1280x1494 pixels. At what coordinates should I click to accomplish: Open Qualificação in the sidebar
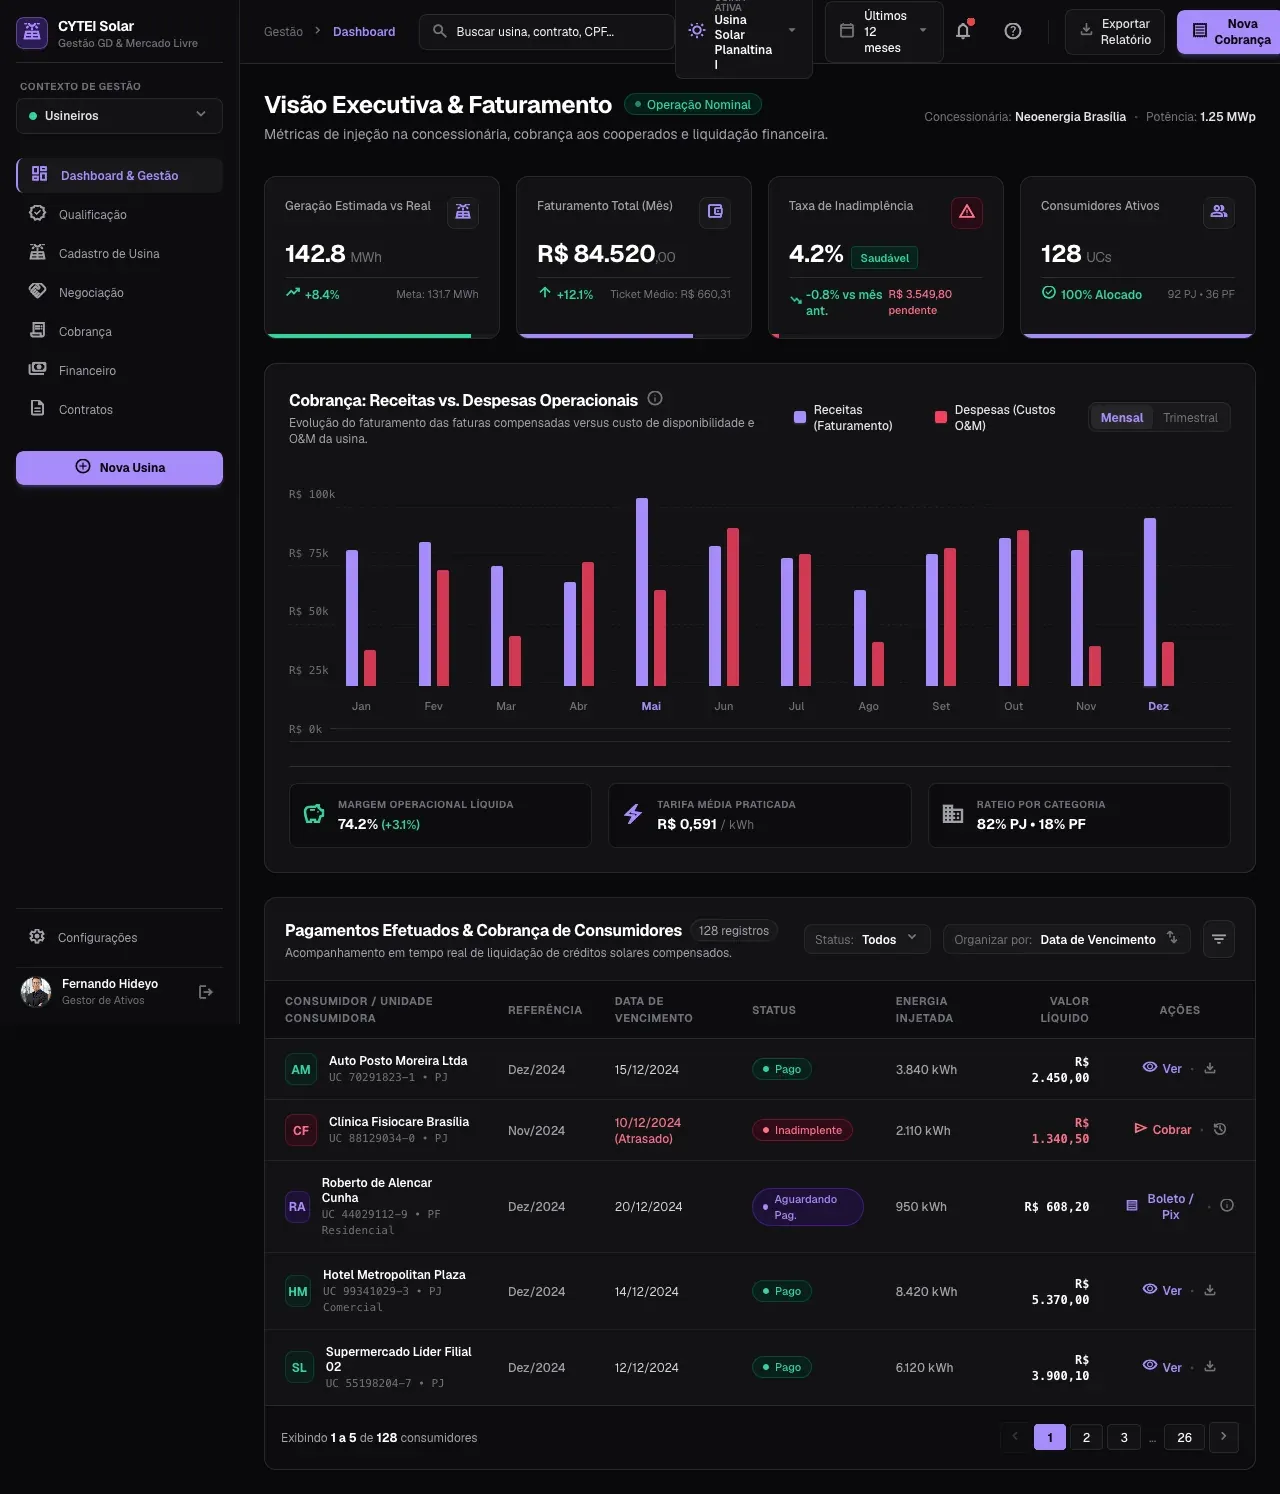pyautogui.click(x=119, y=214)
